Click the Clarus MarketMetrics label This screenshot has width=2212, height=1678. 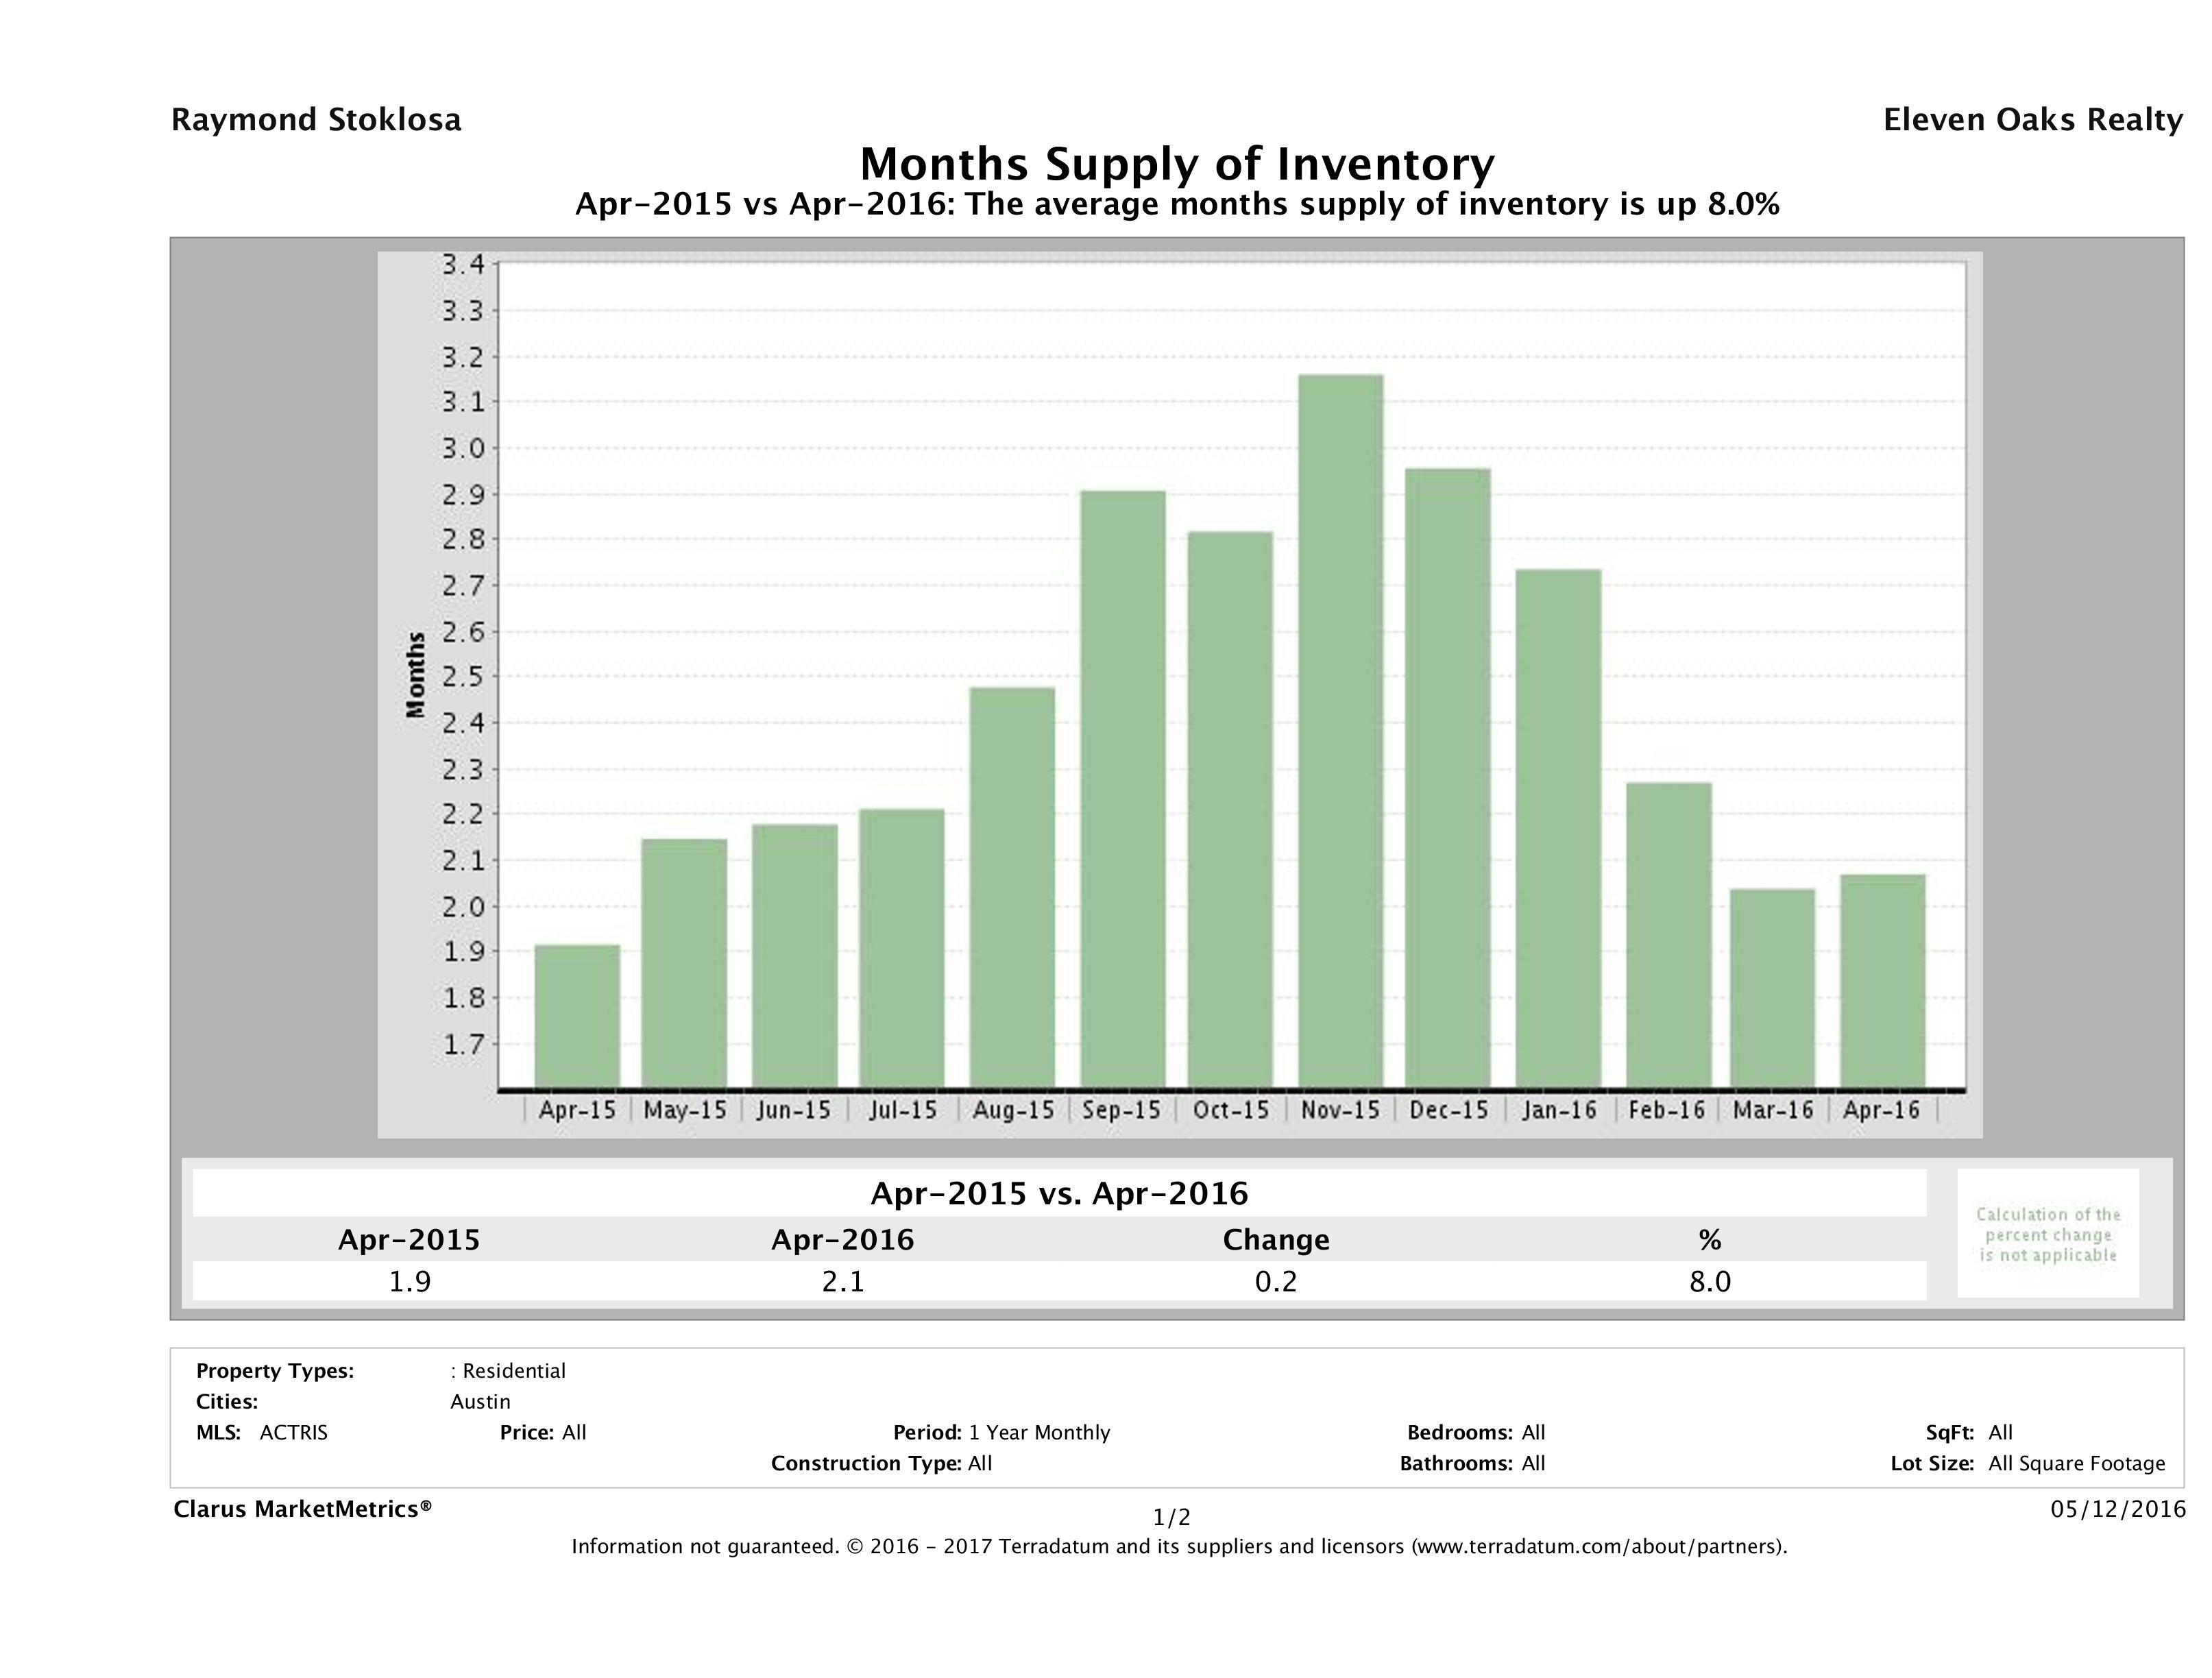tap(302, 1509)
